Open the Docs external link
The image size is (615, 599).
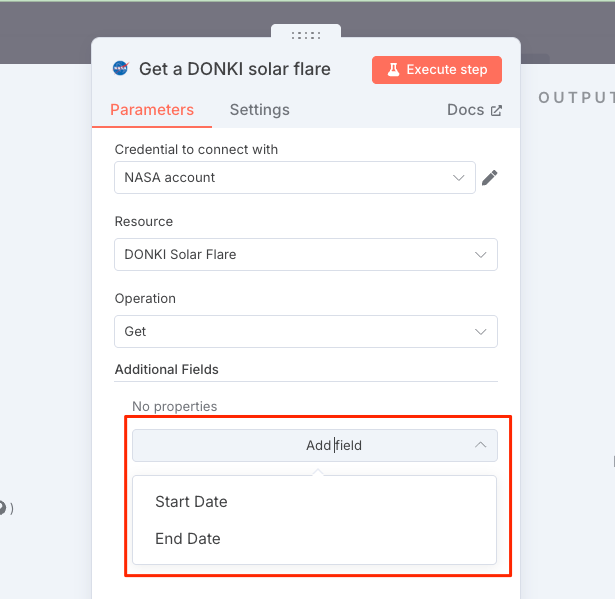tap(475, 110)
